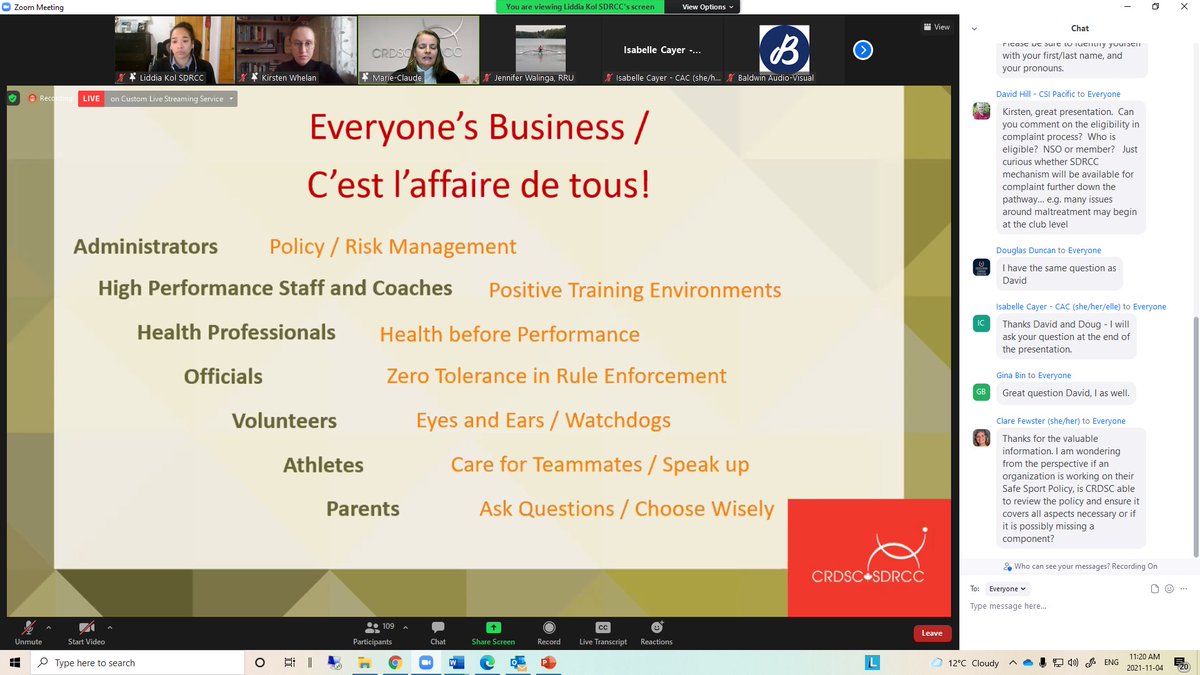Click the ENG language indicator
Viewport: 1200px width, 675px height.
(x=1111, y=662)
